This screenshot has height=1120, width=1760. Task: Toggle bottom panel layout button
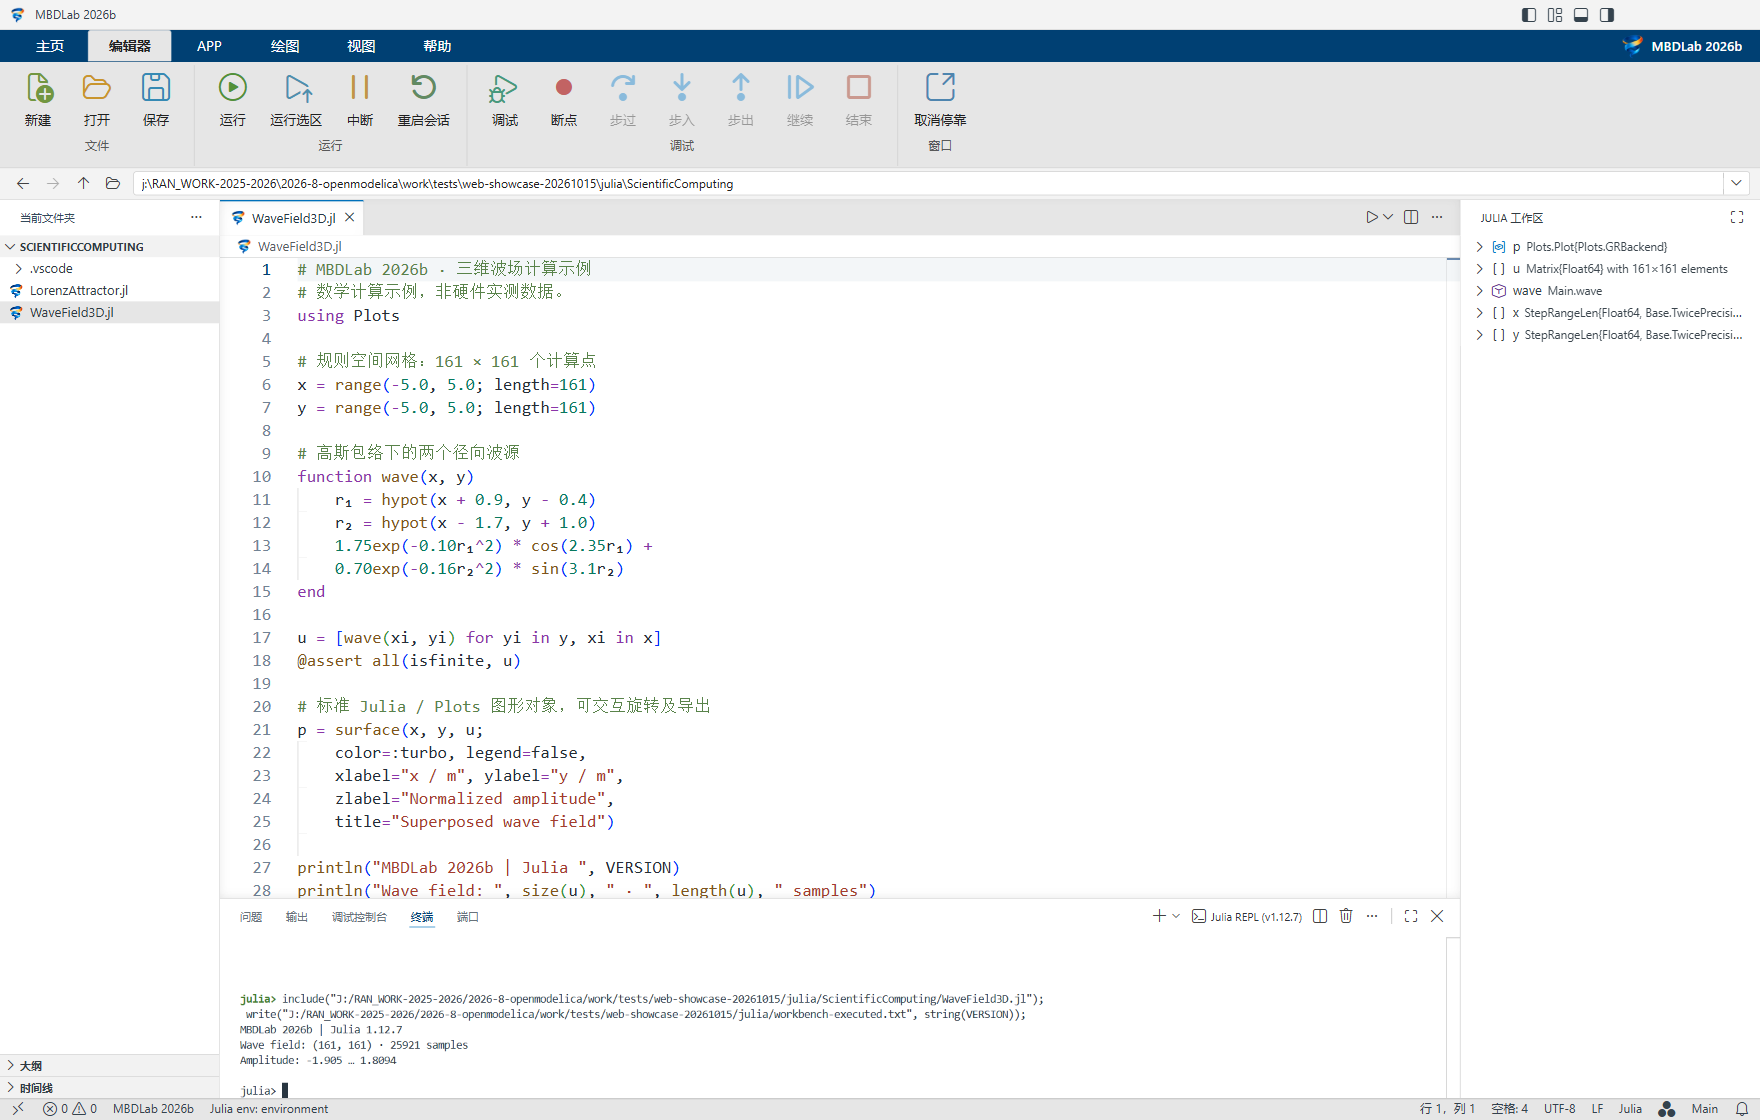[1581, 15]
